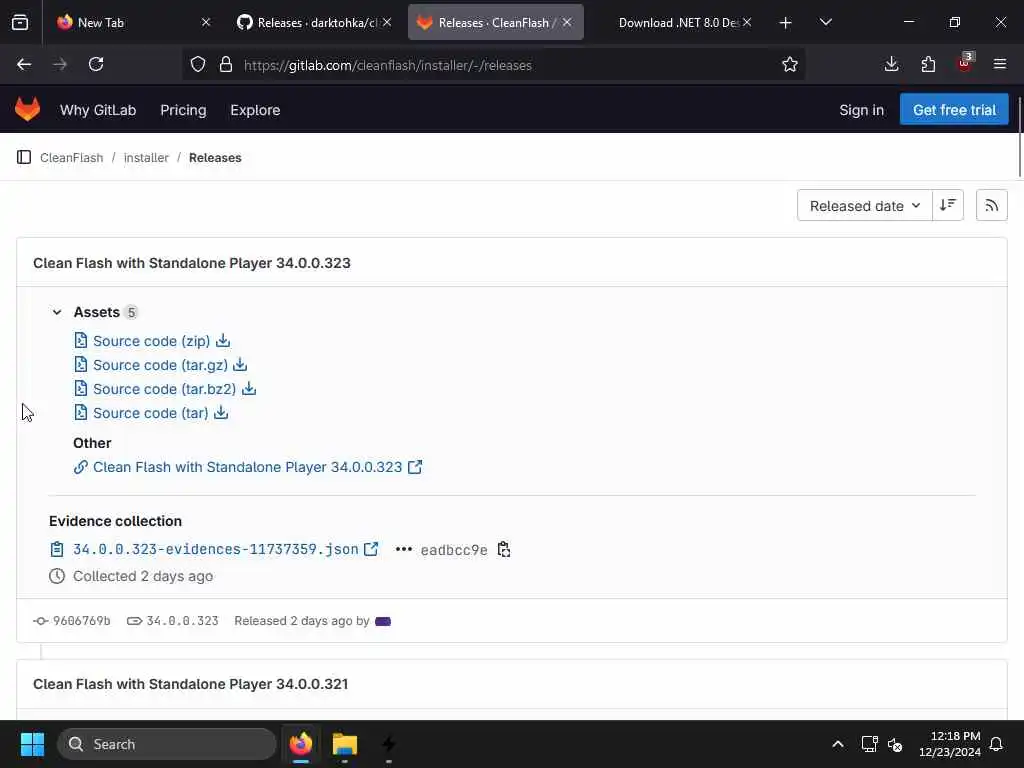Click the uBlock extension icon
The width and height of the screenshot is (1024, 768).
[x=965, y=64]
